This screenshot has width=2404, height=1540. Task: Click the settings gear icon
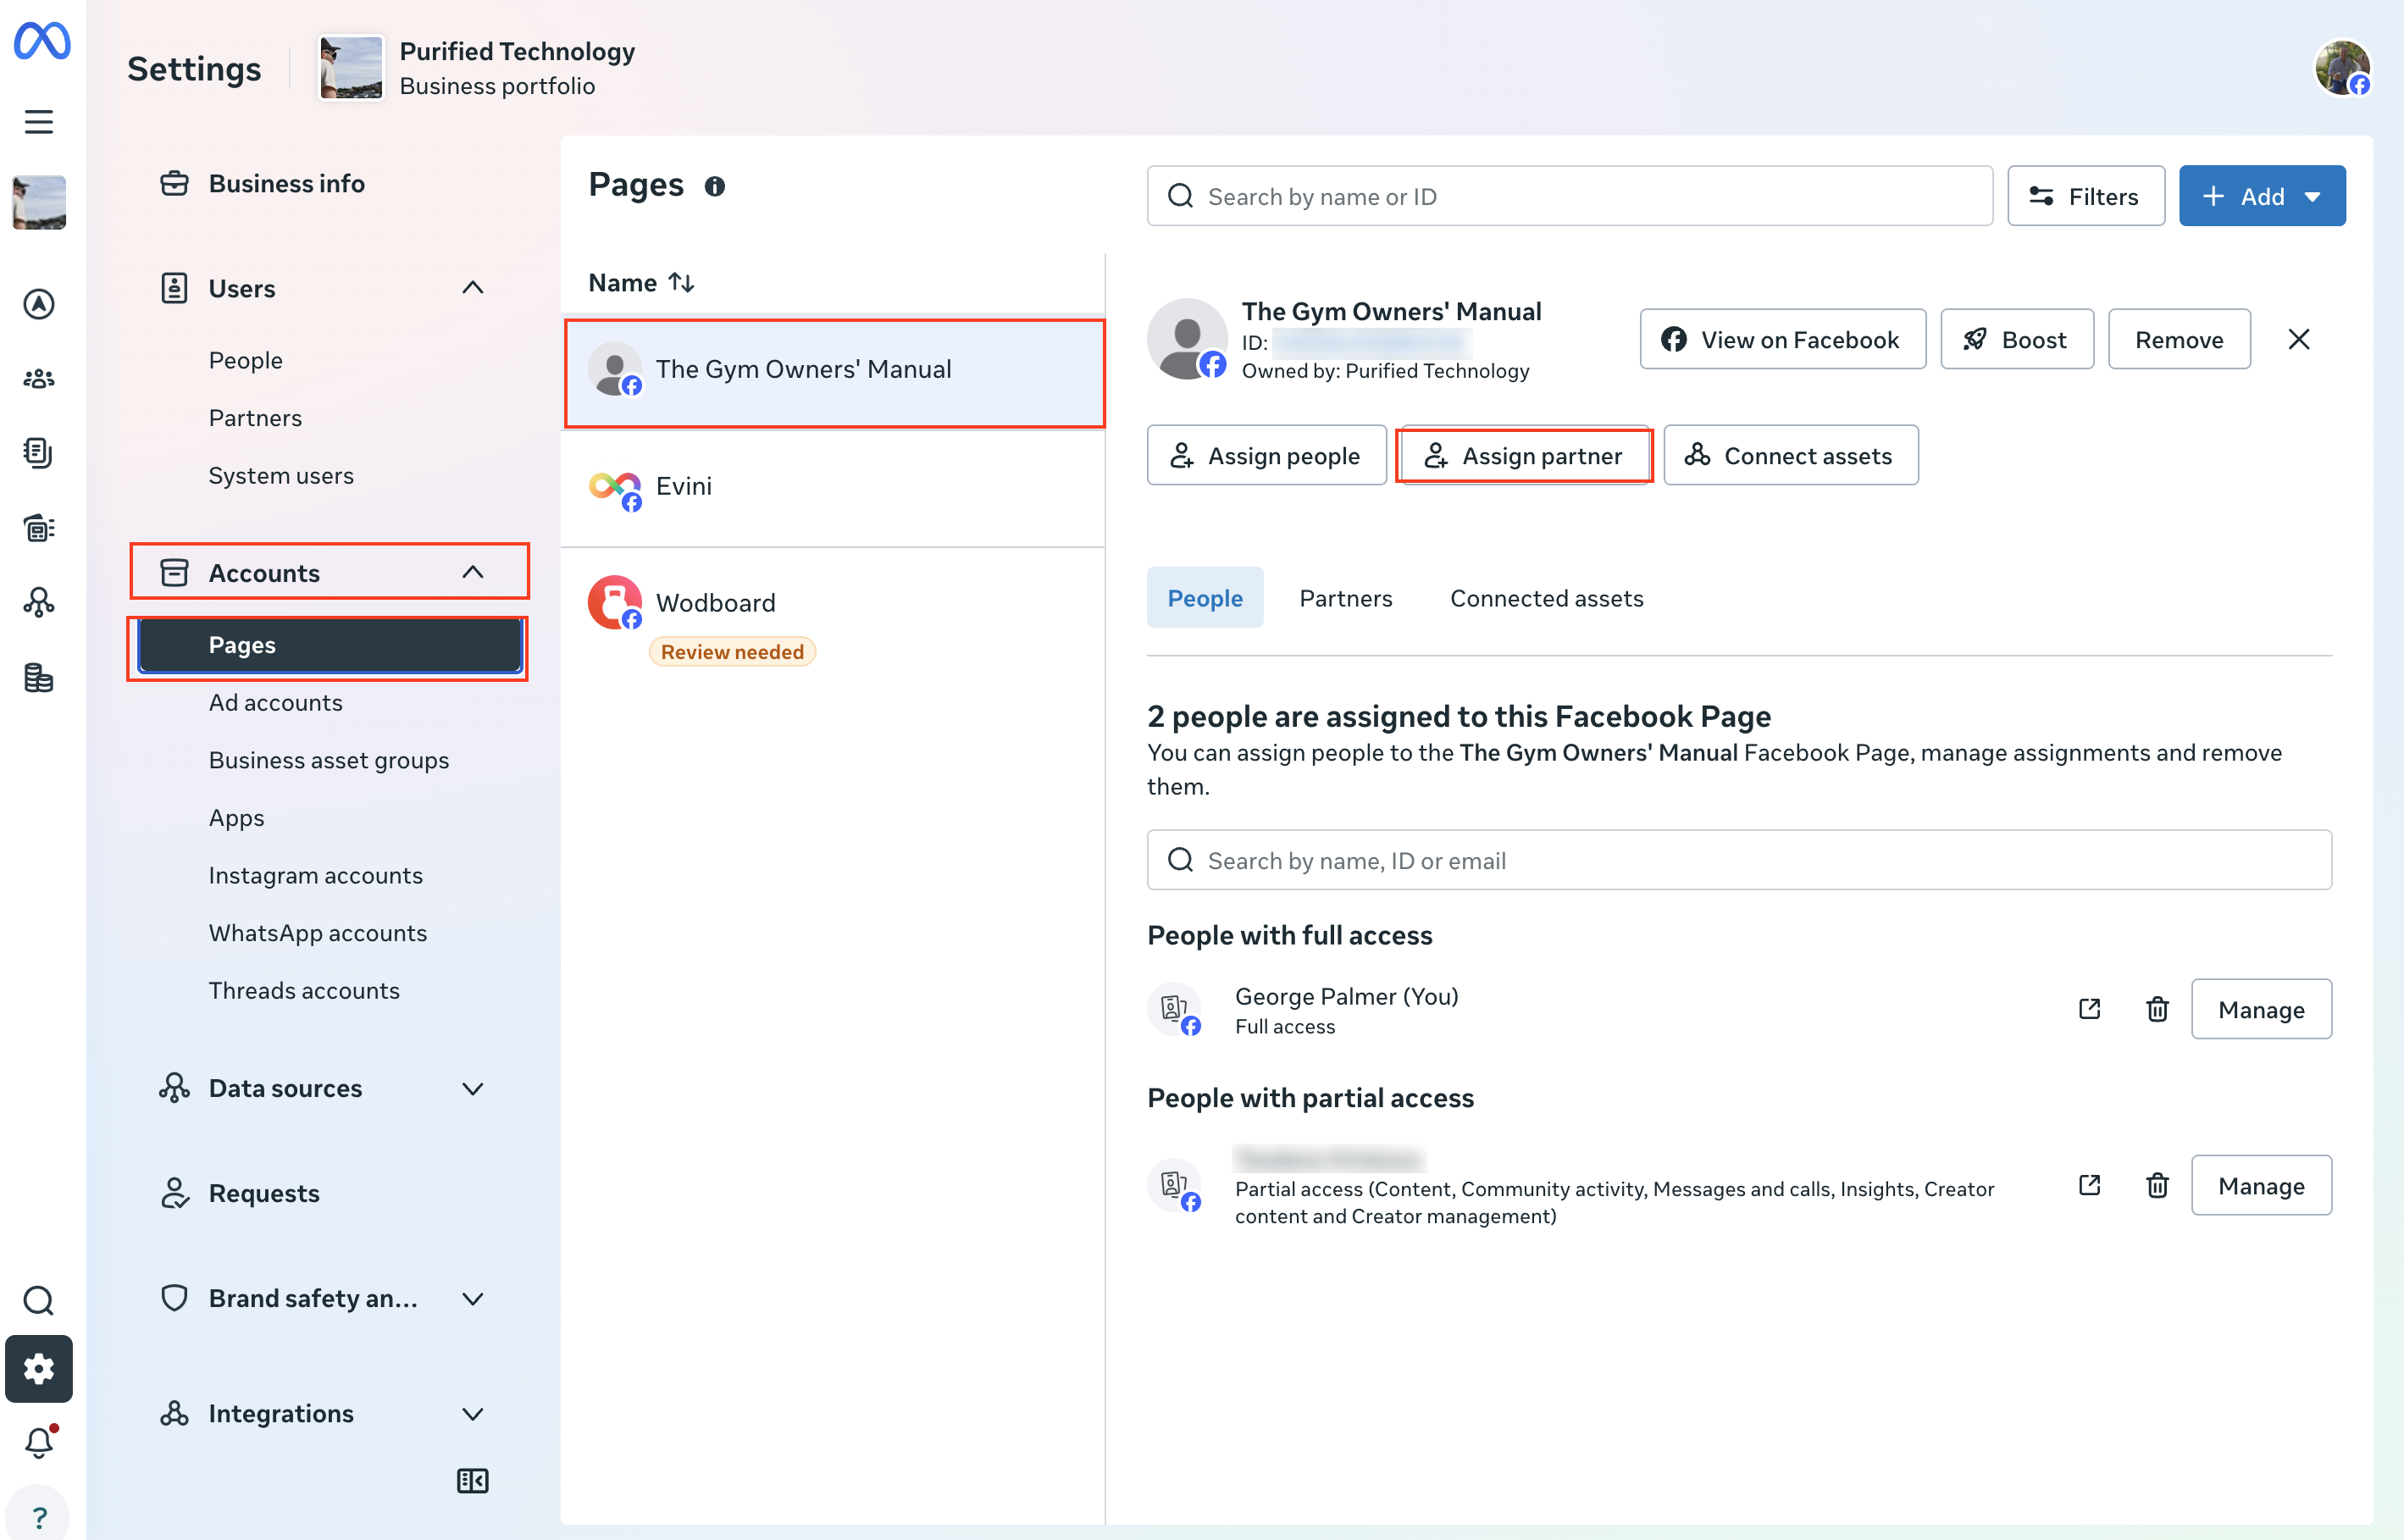click(39, 1368)
